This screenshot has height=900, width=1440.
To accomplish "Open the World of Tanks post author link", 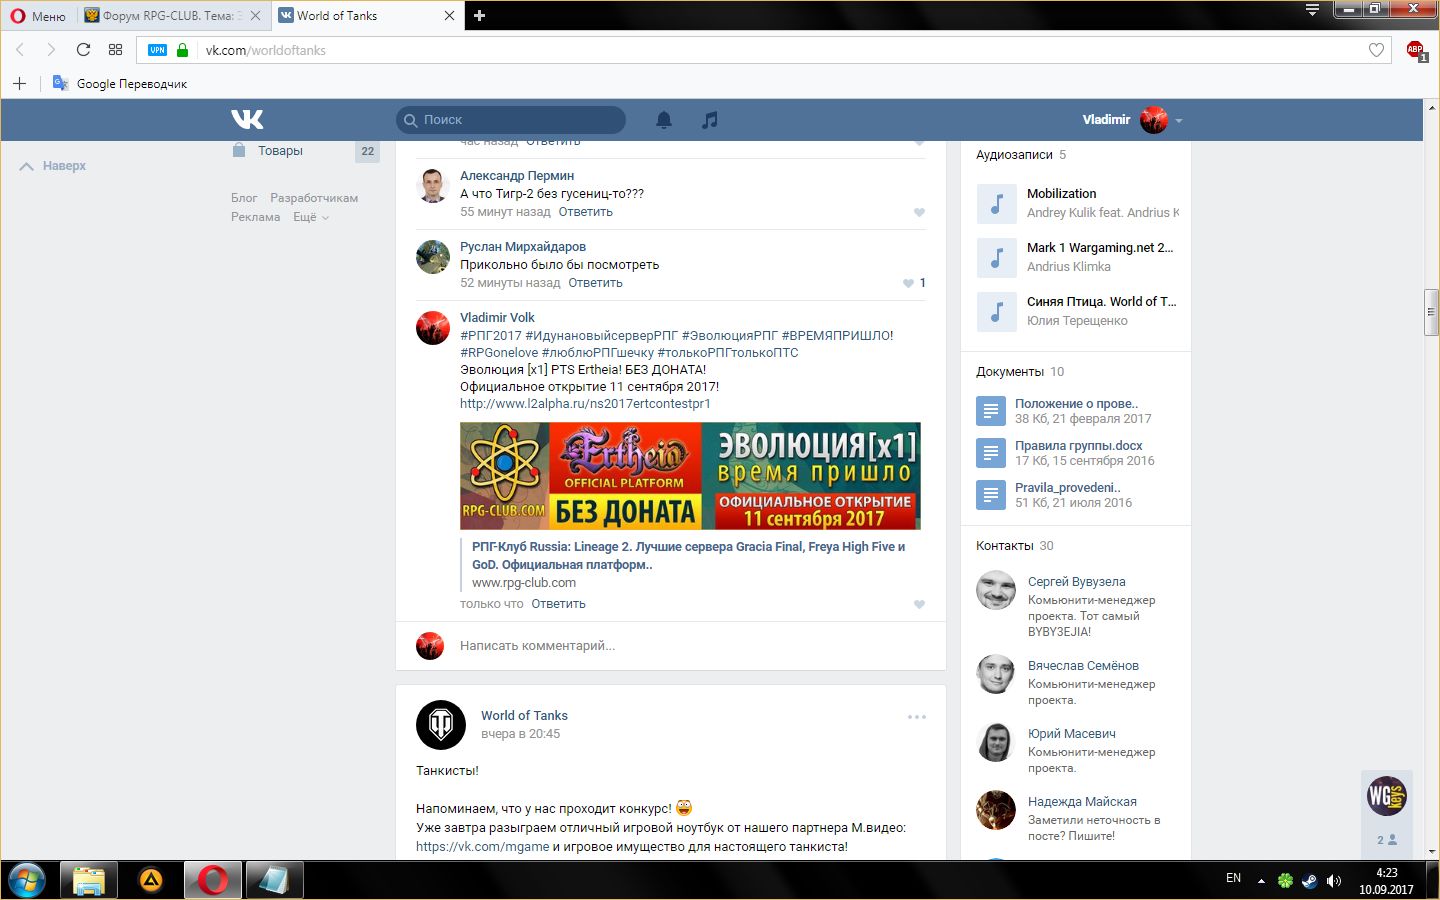I will pos(524,716).
